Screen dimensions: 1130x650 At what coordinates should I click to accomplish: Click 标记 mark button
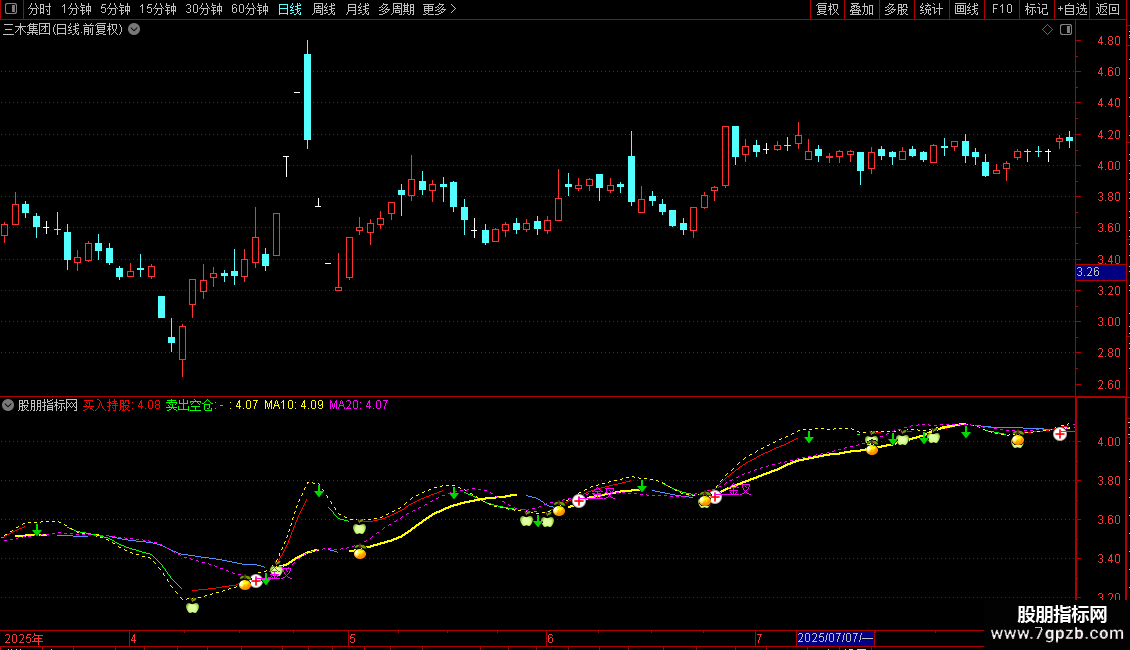[1036, 9]
